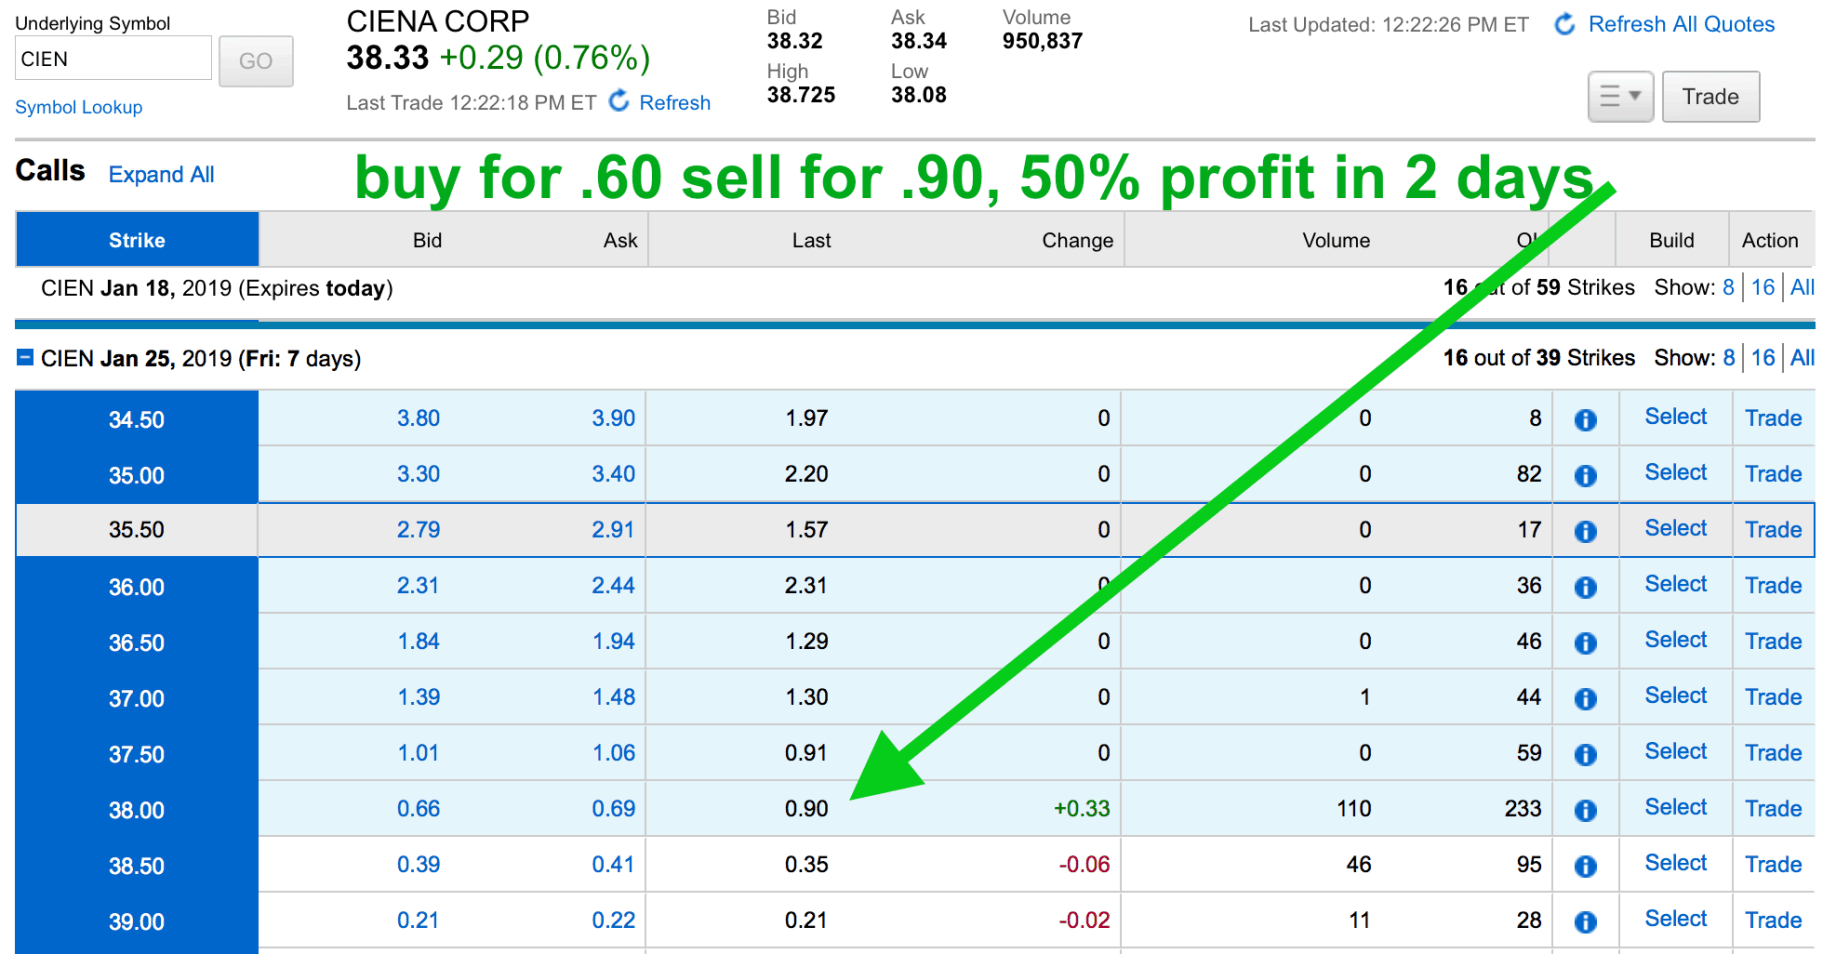The height and width of the screenshot is (954, 1836).
Task: Open info icon for 35.50 strike
Action: click(1585, 532)
